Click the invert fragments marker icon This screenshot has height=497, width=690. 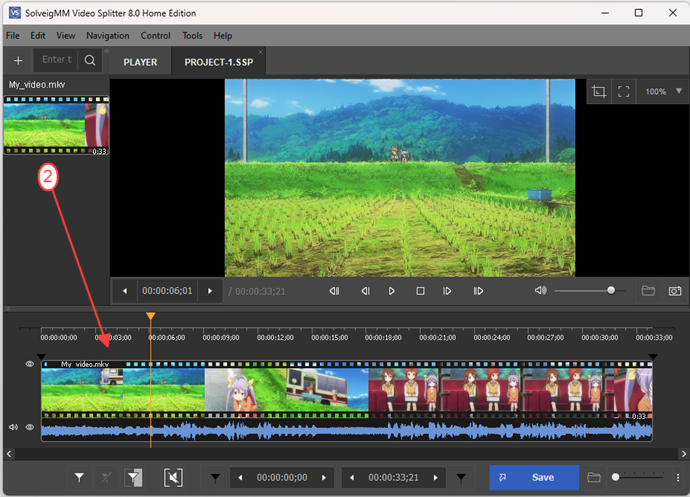click(x=134, y=477)
